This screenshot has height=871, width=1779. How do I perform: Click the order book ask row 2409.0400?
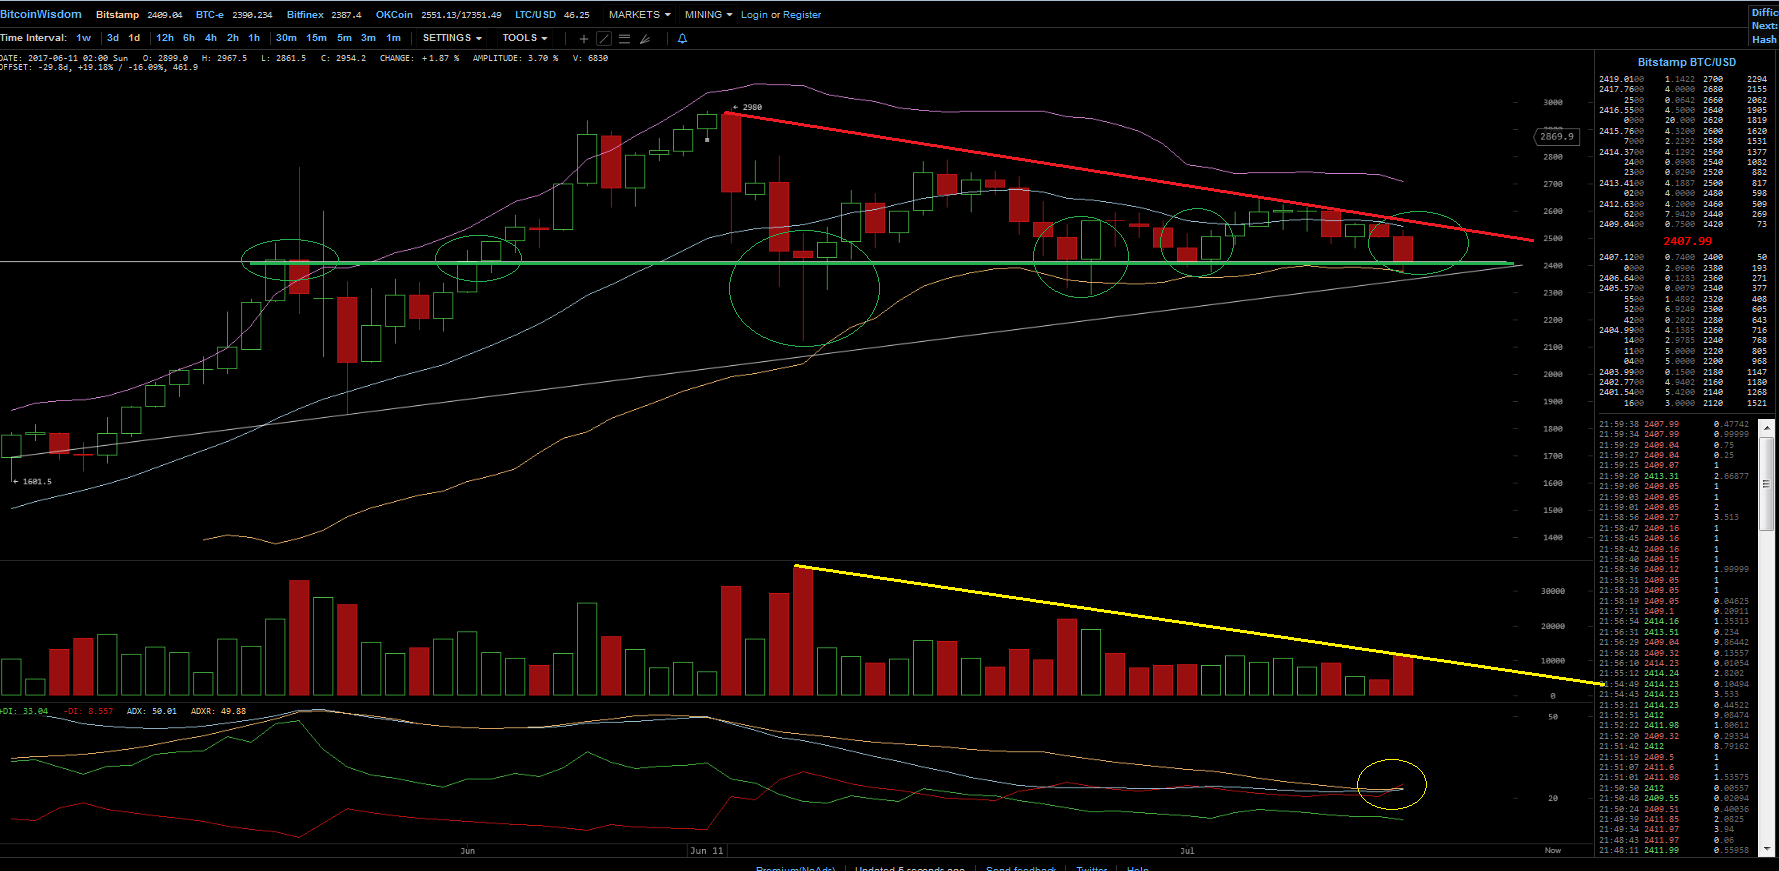pos(1683,224)
